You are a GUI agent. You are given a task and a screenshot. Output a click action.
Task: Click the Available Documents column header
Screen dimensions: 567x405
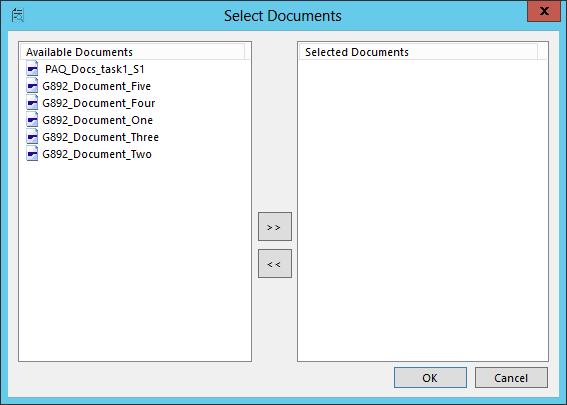(133, 52)
